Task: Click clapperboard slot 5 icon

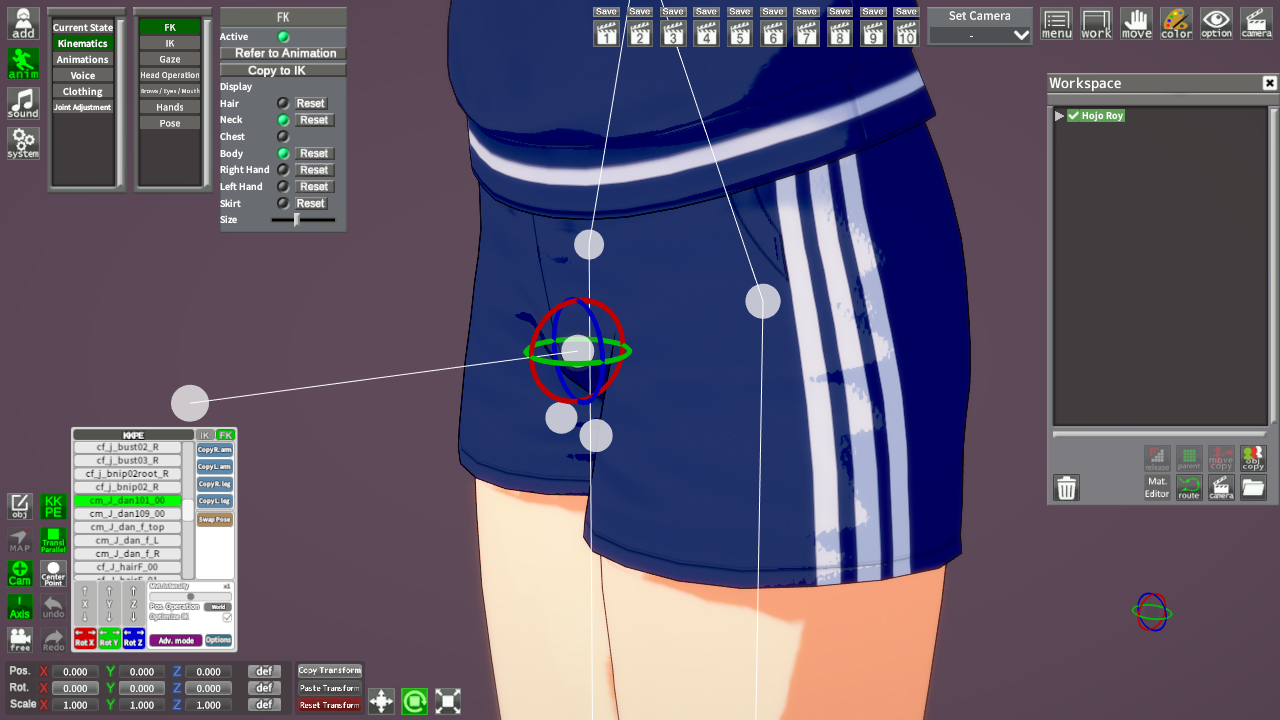Action: coord(739,34)
